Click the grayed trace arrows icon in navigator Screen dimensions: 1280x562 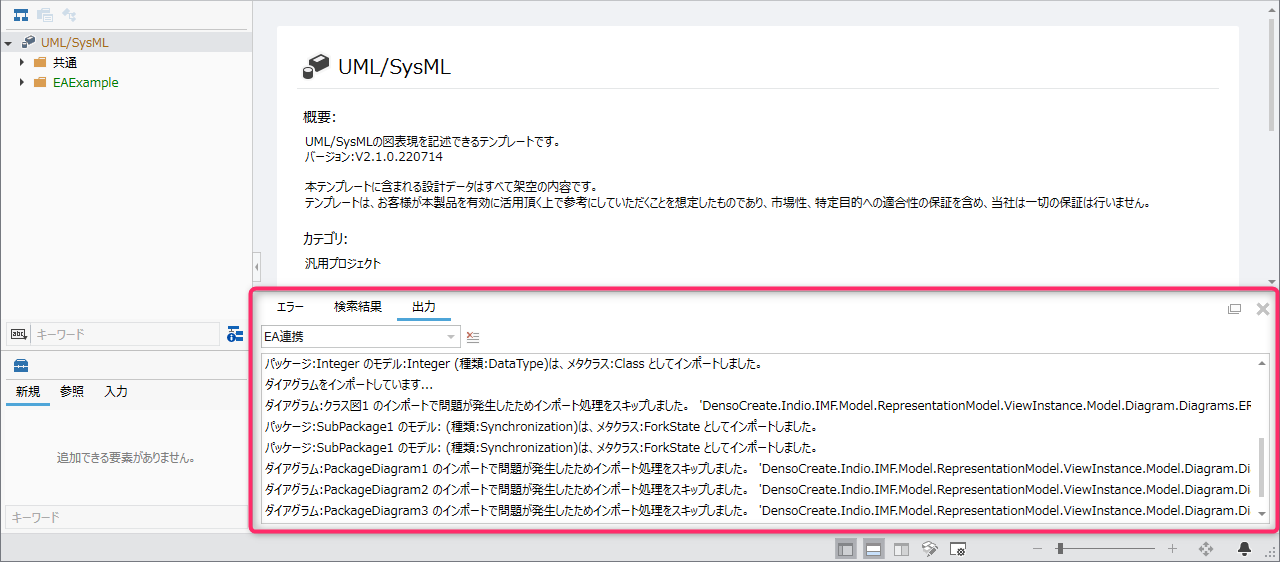(x=69, y=15)
